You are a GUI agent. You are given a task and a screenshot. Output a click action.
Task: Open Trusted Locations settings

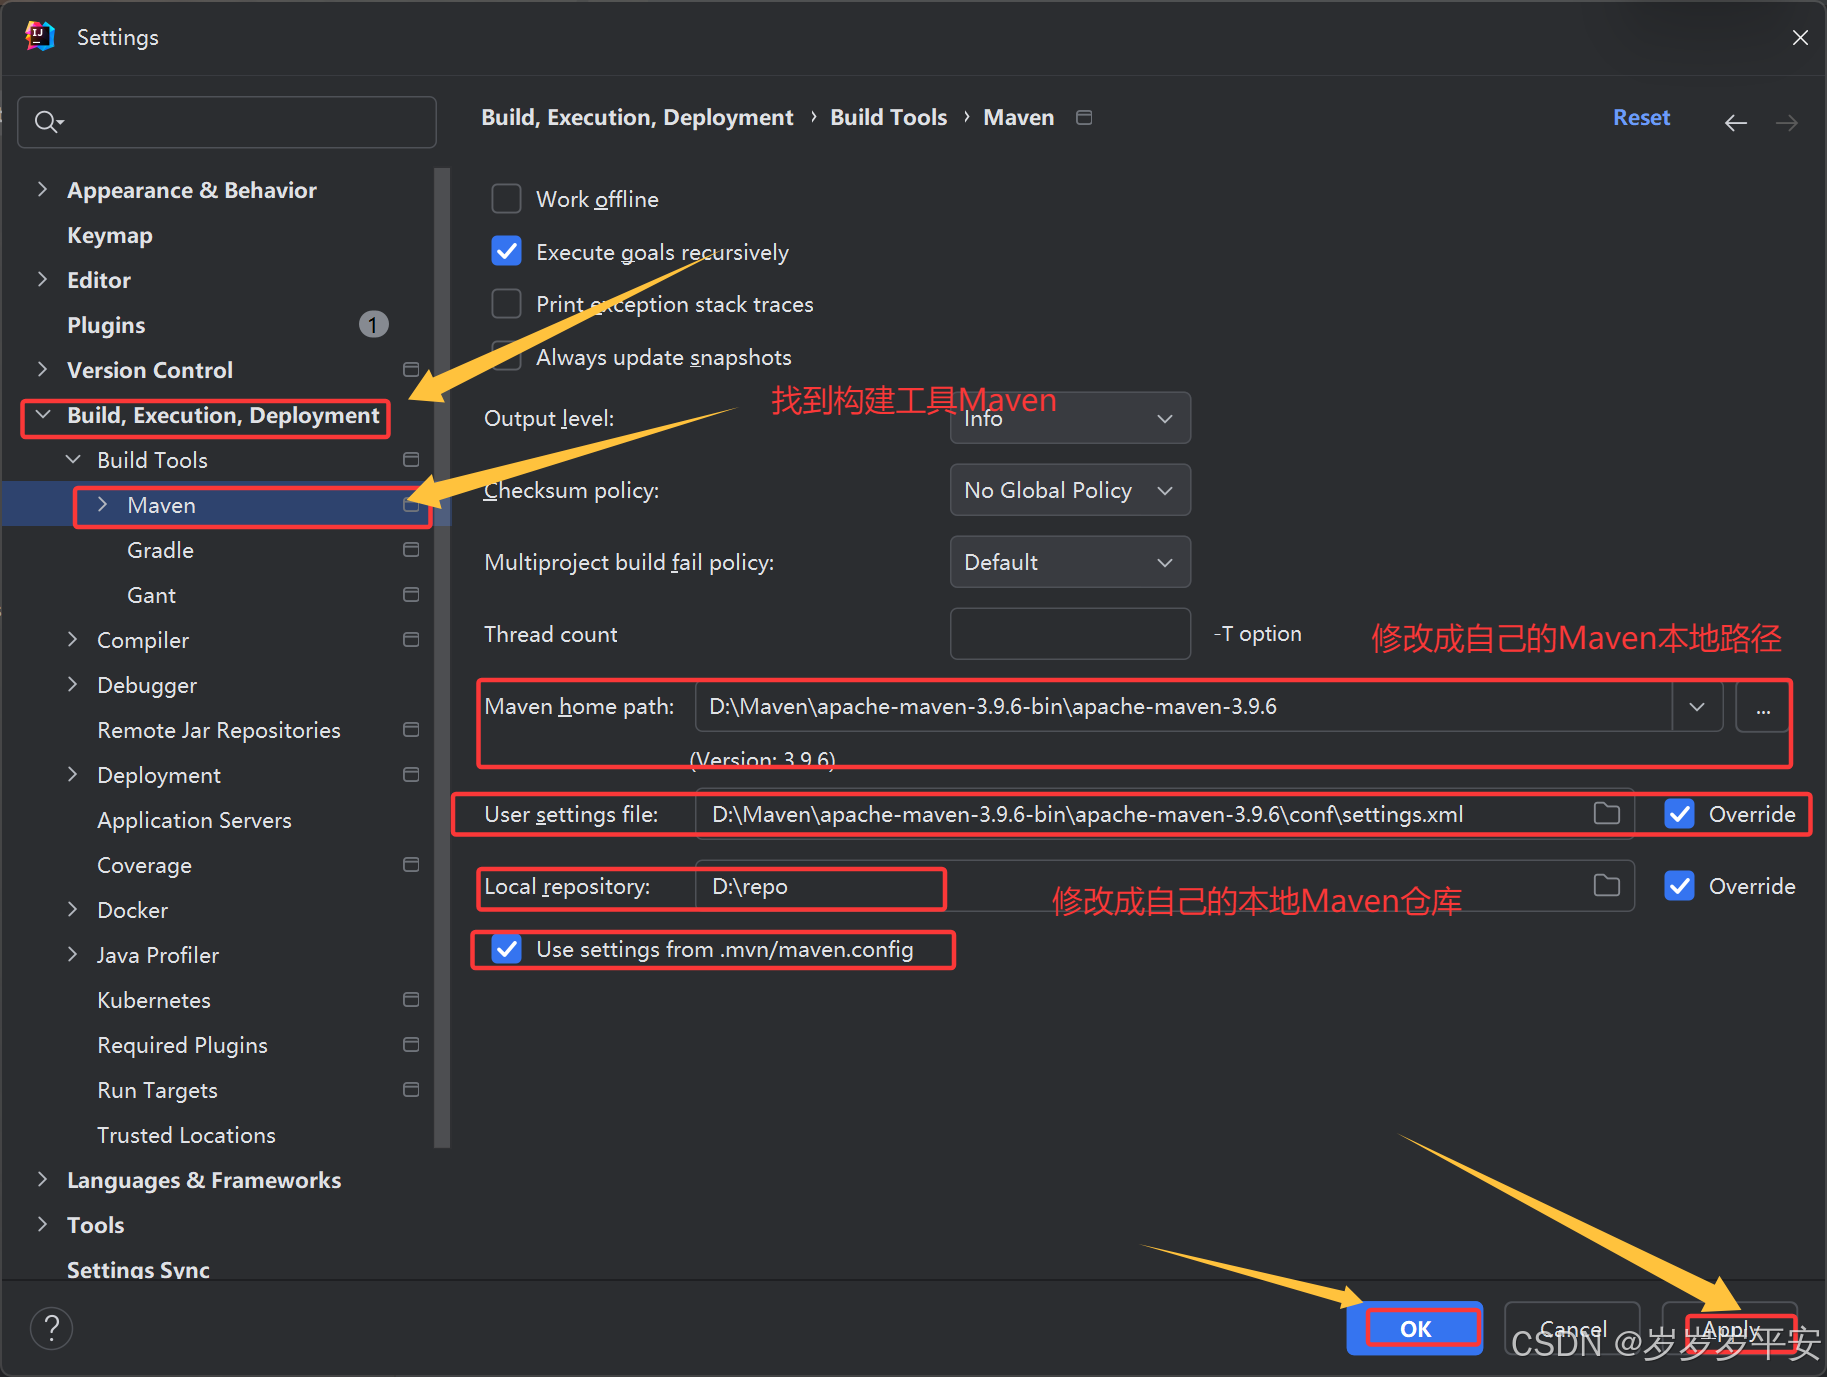pos(186,1135)
